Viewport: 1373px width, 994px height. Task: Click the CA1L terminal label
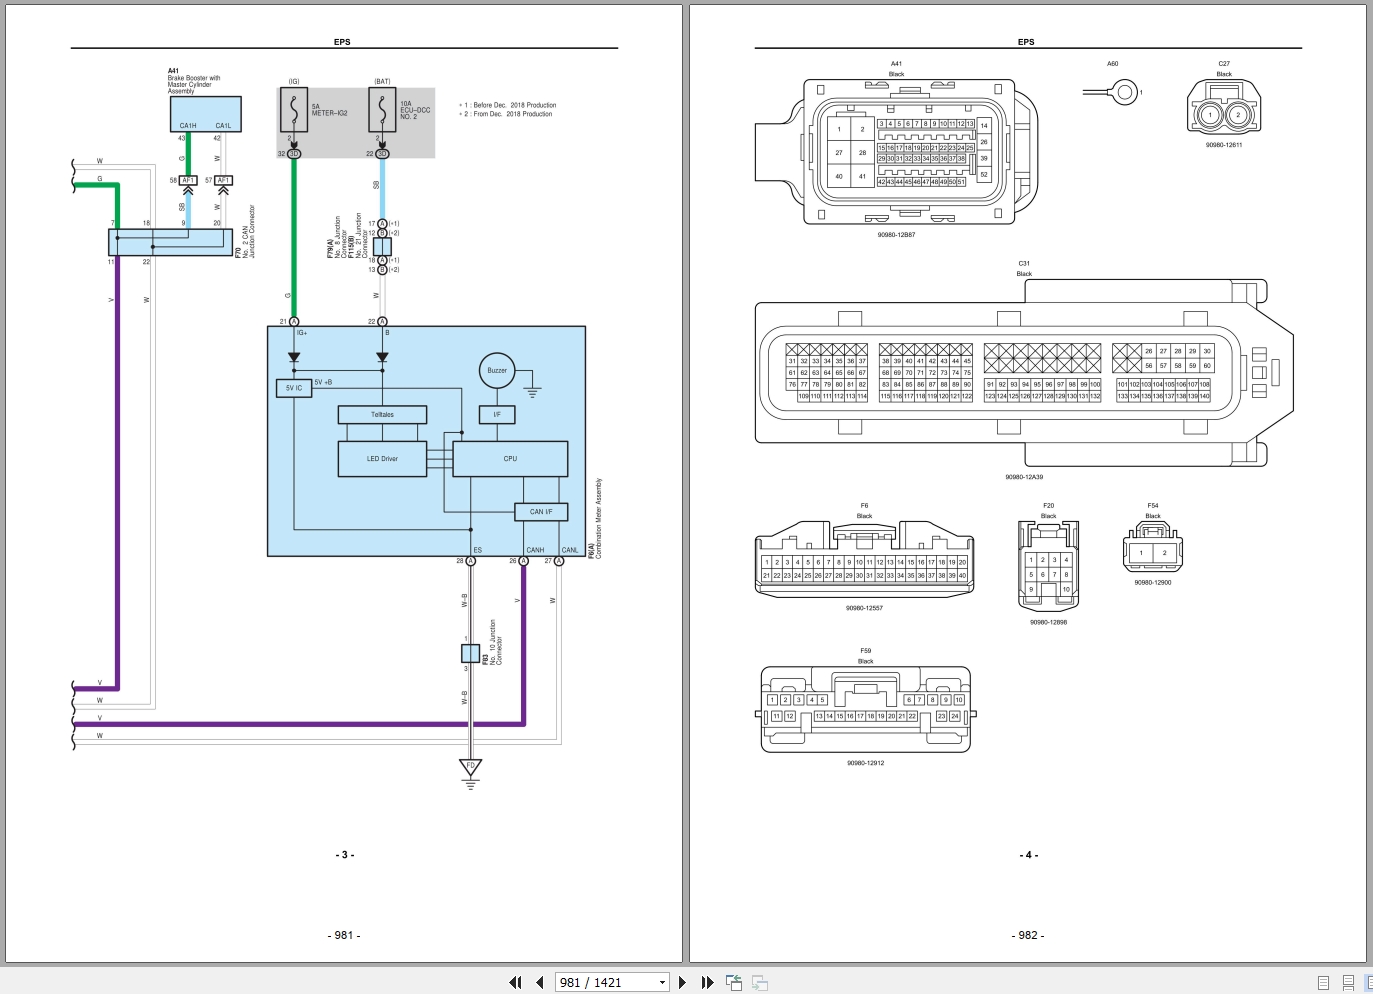(223, 126)
